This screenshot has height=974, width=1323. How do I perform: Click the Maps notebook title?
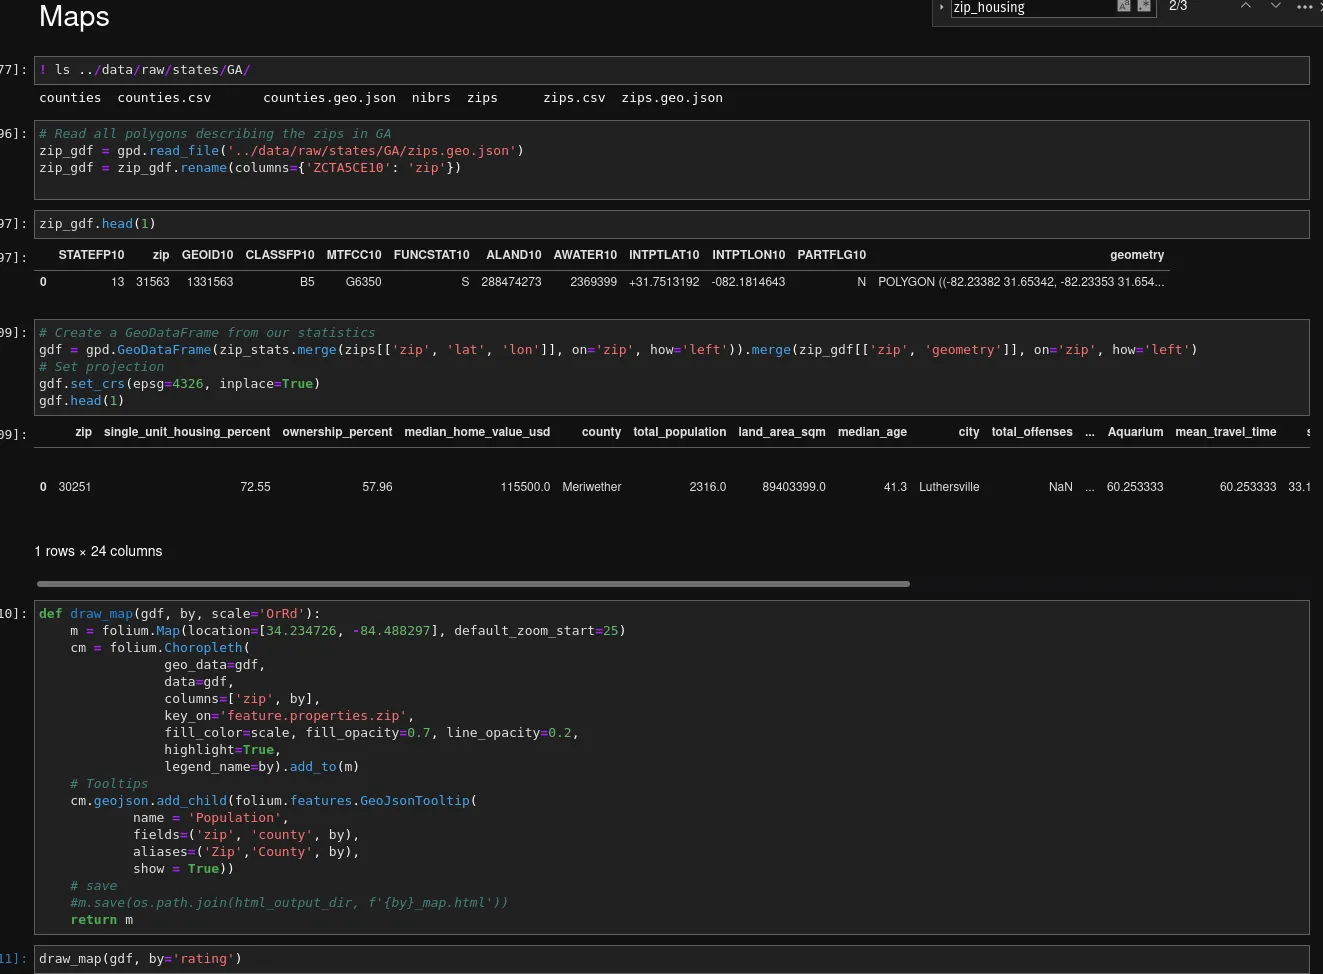74,17
